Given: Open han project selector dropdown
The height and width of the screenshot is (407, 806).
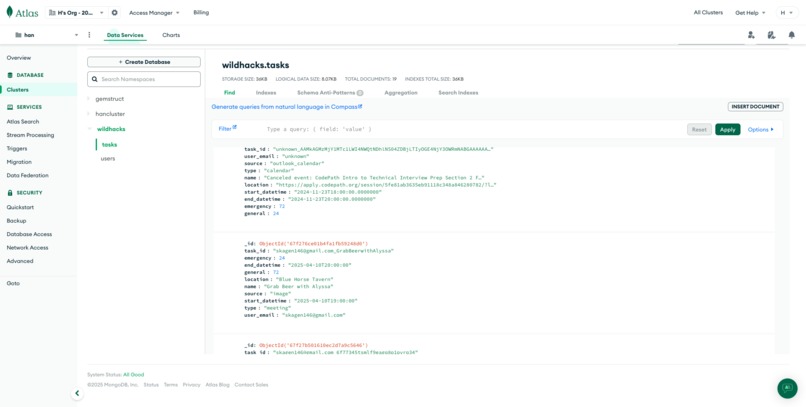Looking at the screenshot, I should (x=46, y=35).
